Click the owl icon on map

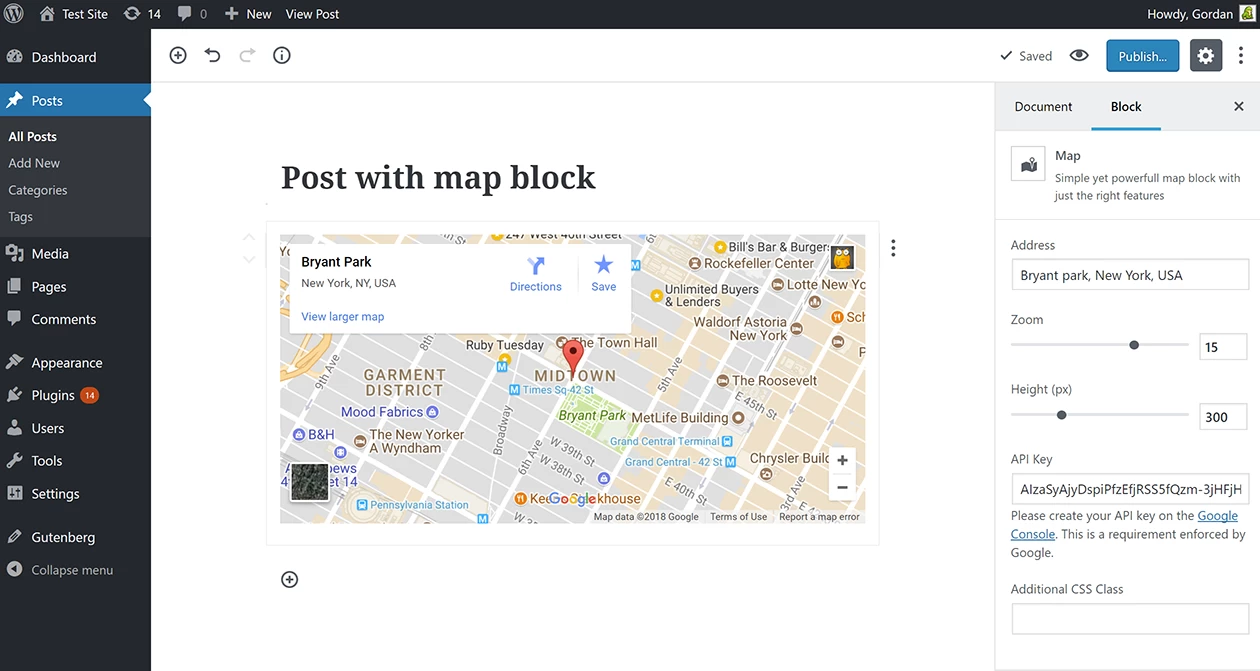click(842, 257)
